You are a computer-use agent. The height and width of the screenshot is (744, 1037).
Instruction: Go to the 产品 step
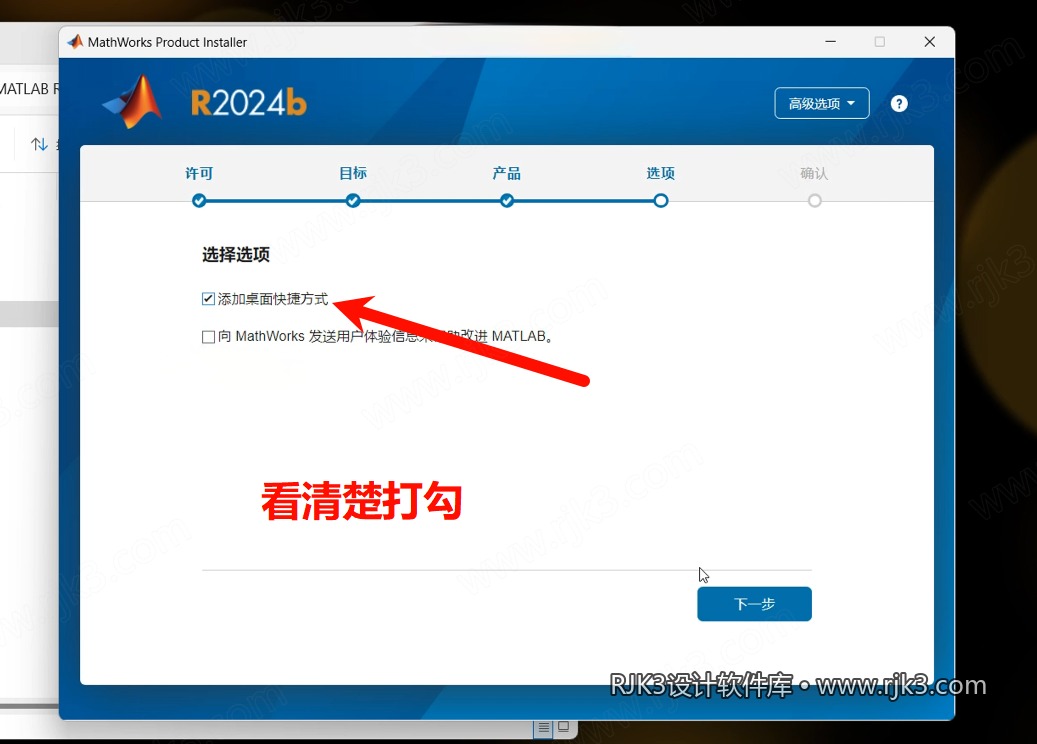point(507,173)
